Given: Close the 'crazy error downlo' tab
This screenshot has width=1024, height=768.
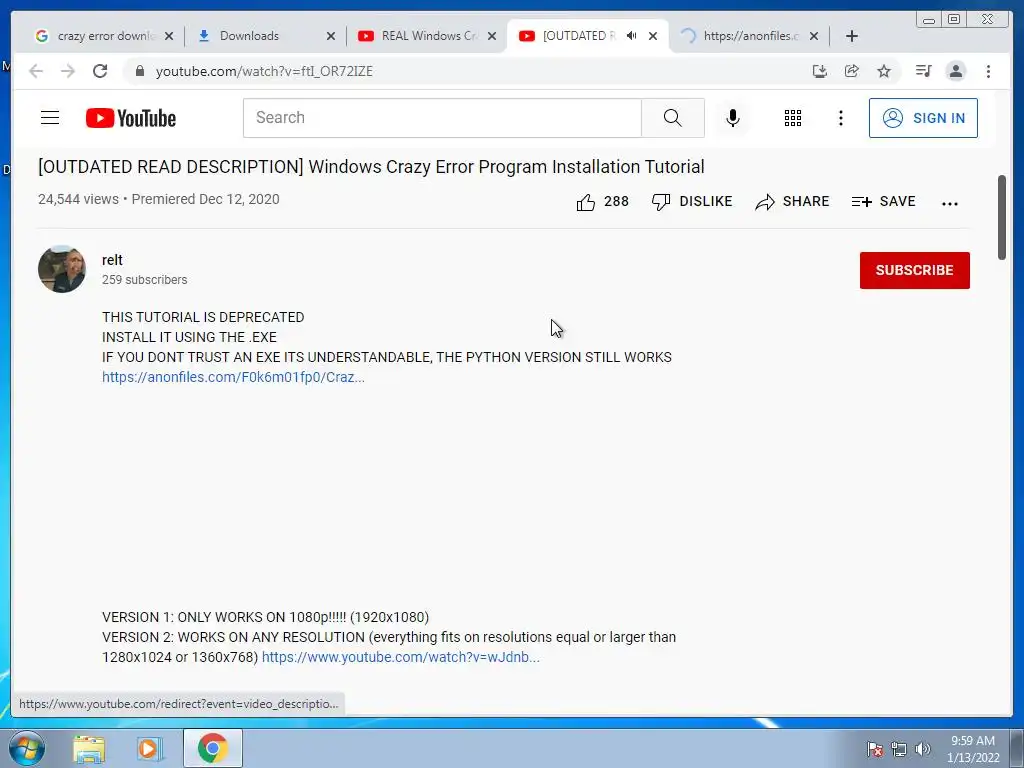Looking at the screenshot, I should point(169,36).
